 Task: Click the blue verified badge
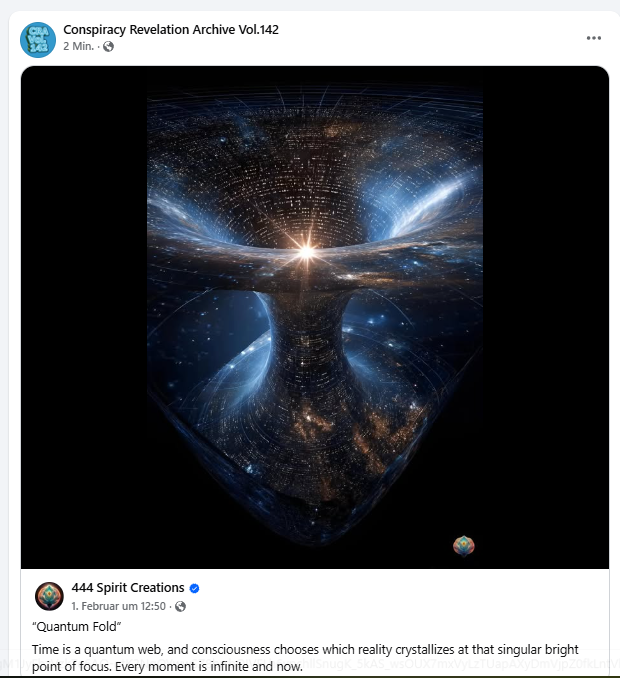tap(195, 588)
